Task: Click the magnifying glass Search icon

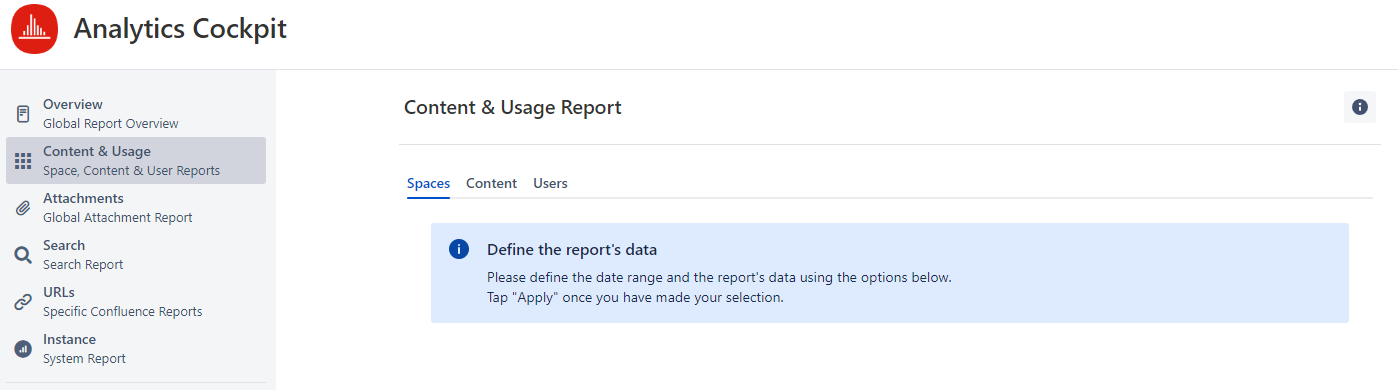Action: click(x=22, y=255)
